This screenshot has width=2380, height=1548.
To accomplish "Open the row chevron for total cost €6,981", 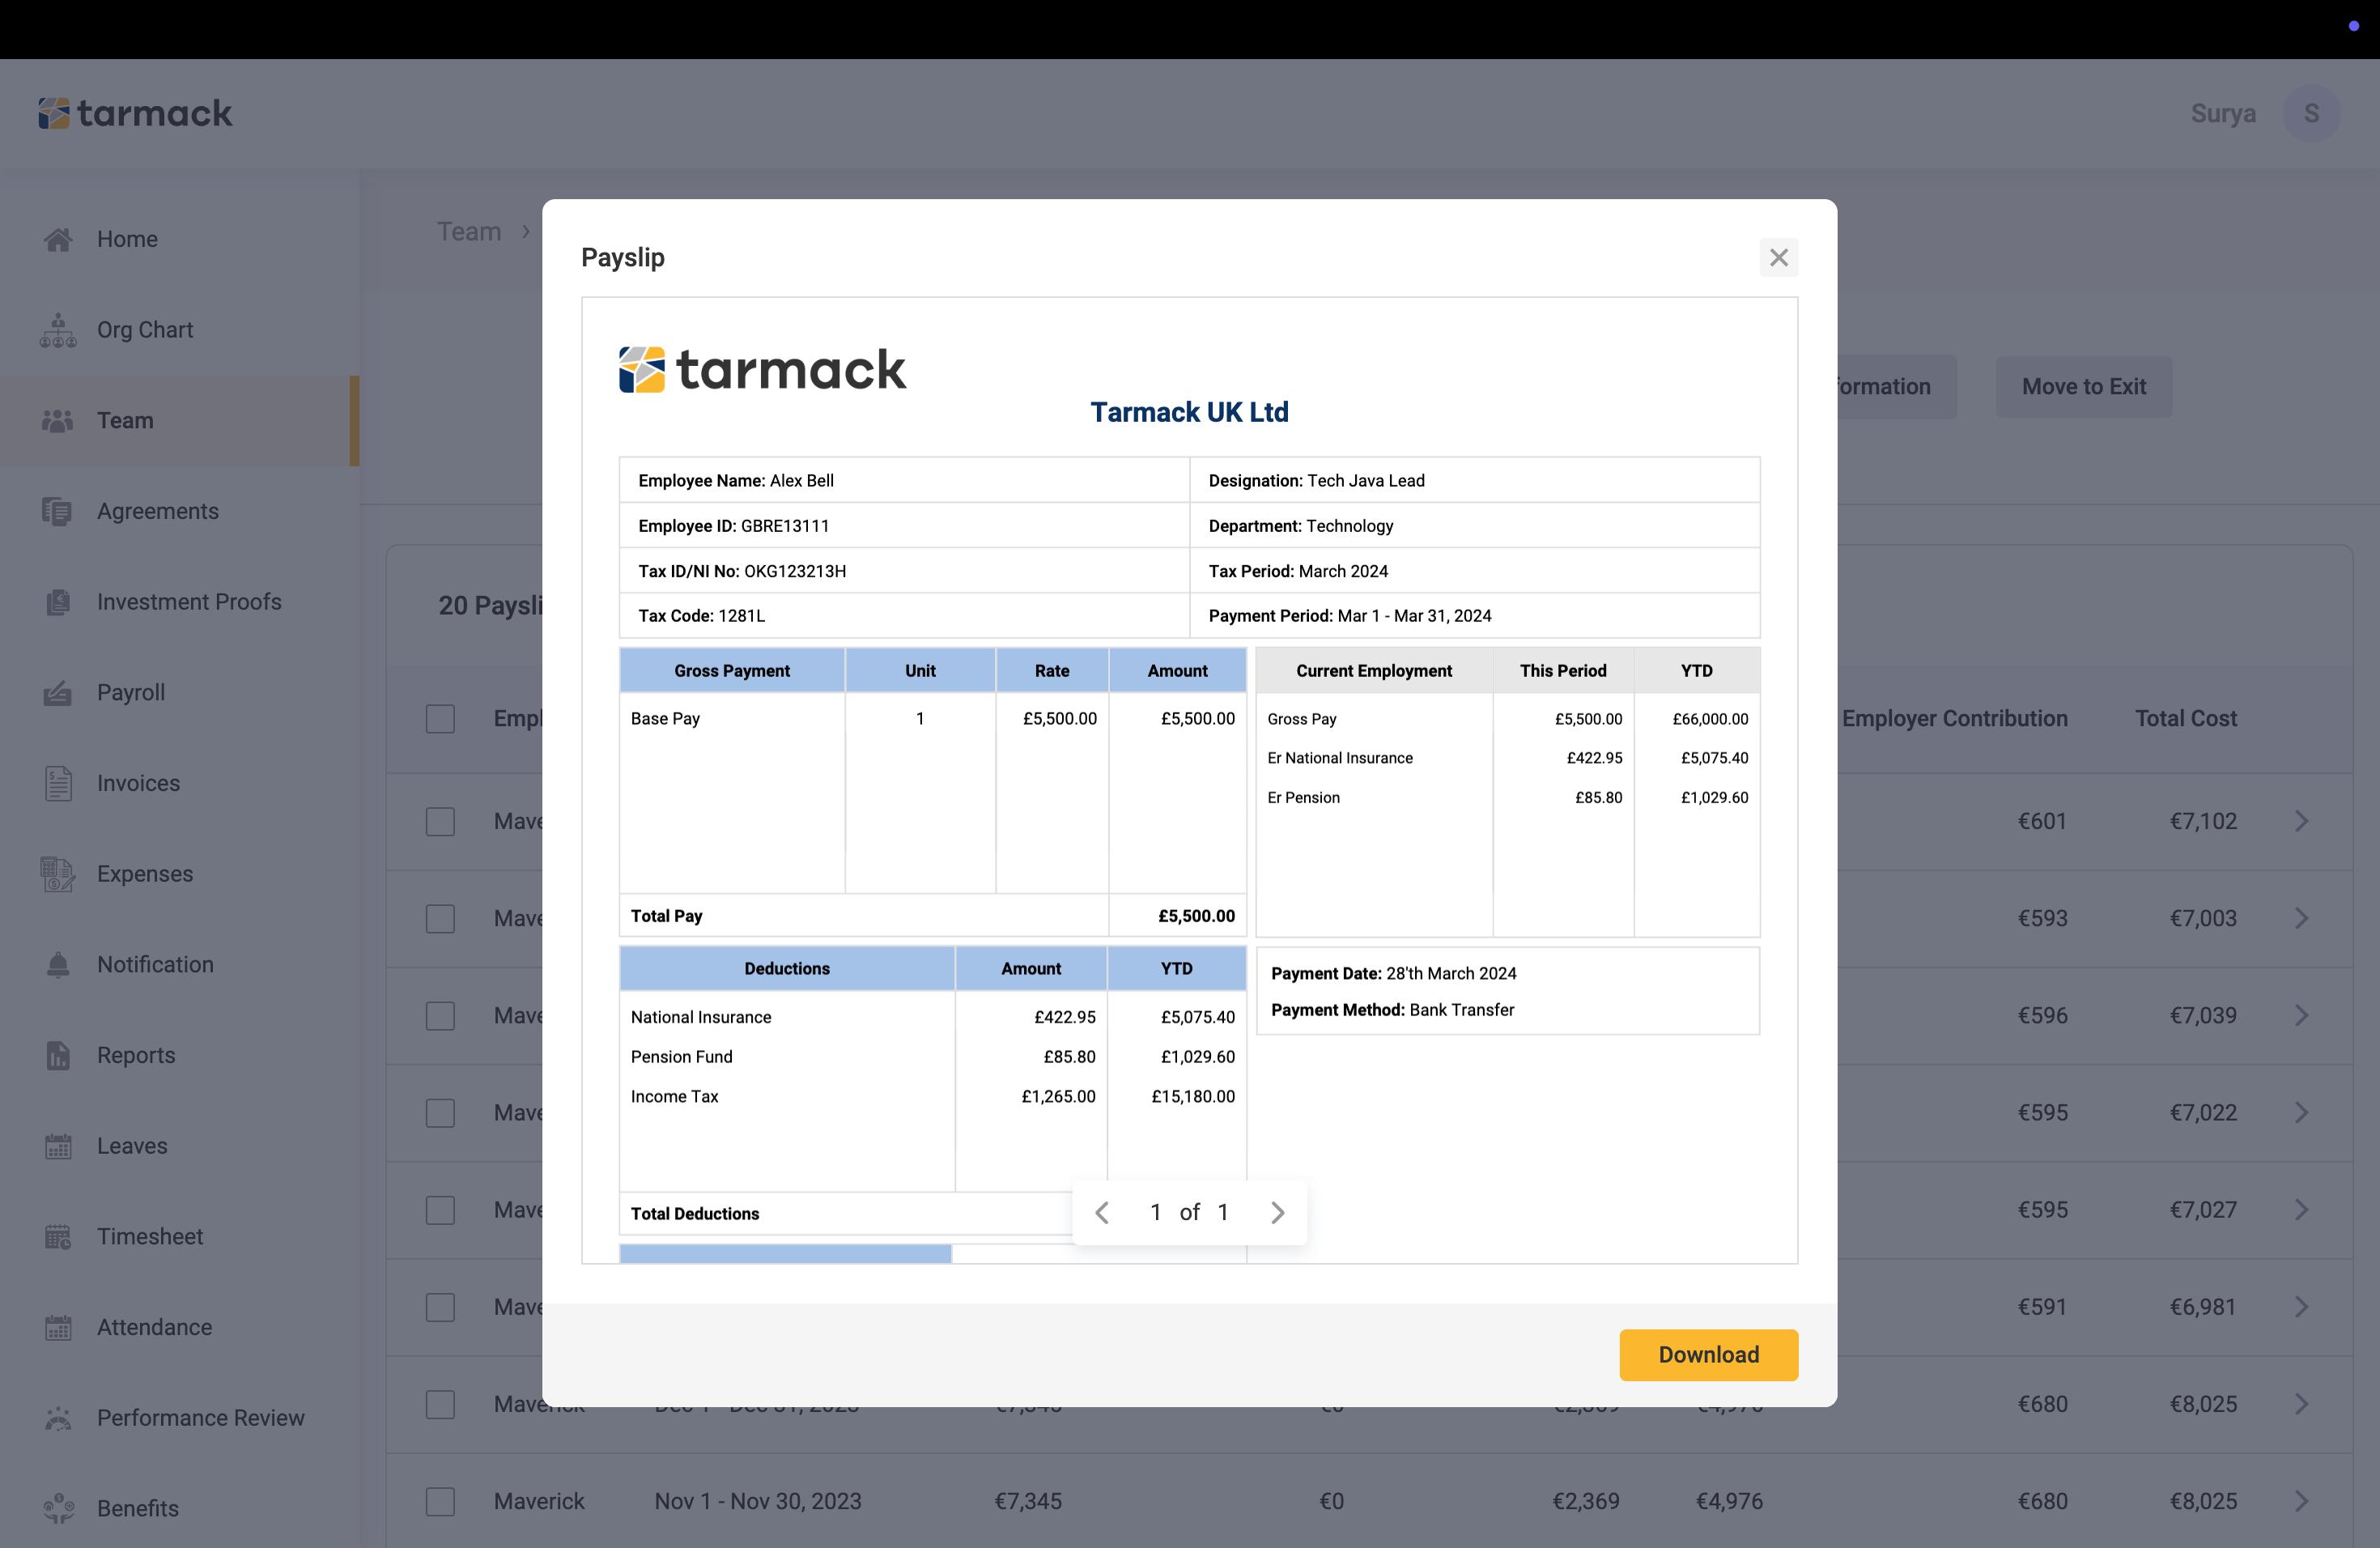I will [2301, 1307].
